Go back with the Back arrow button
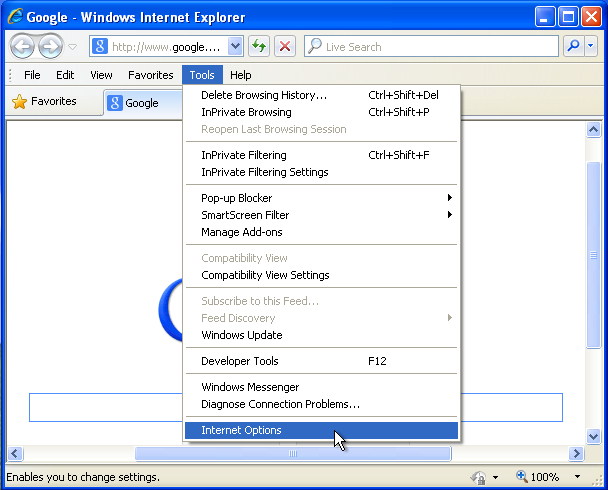Viewport: 608px width, 490px height. point(22,47)
